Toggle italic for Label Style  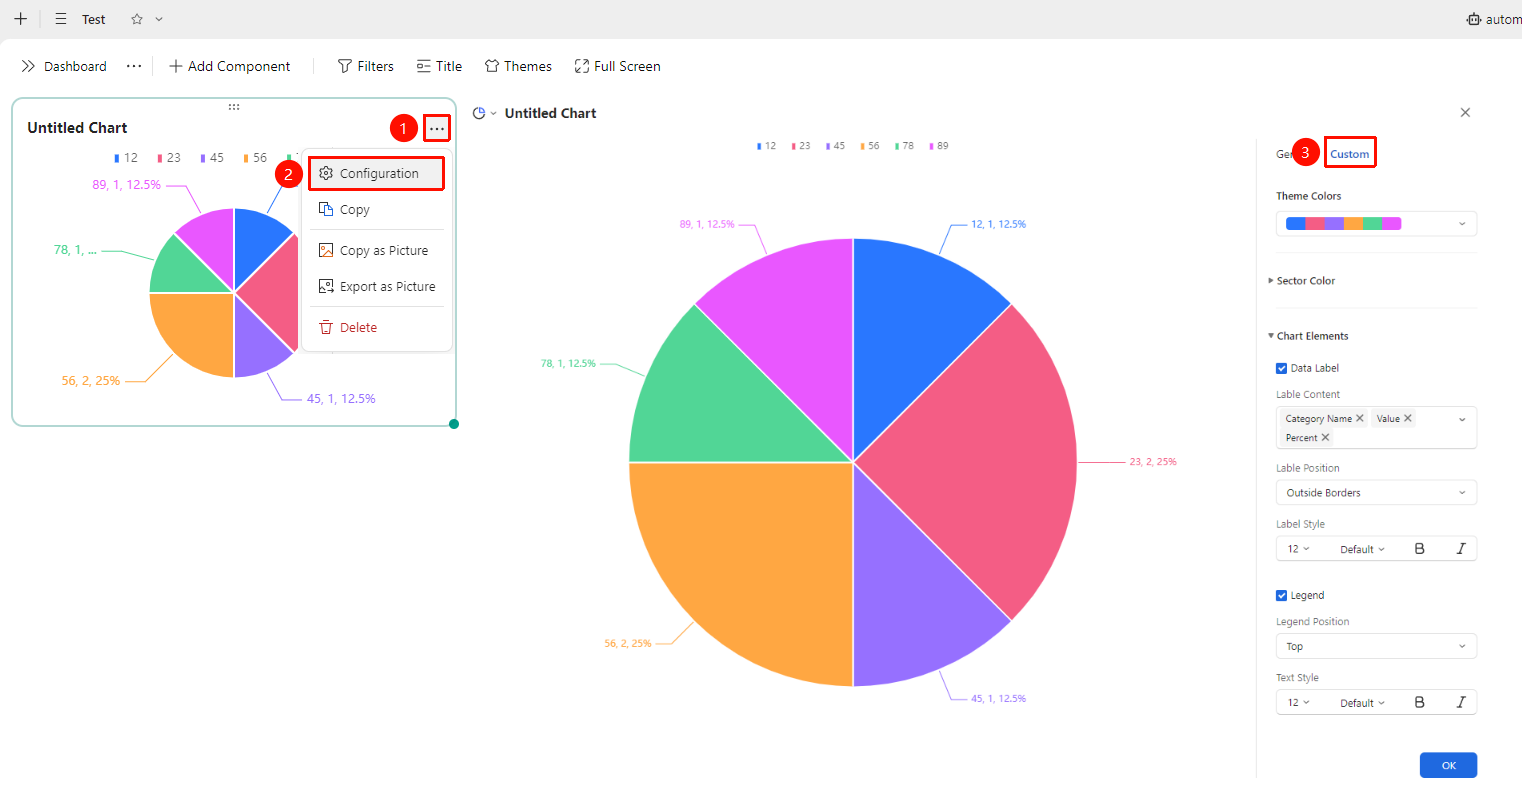click(1461, 549)
